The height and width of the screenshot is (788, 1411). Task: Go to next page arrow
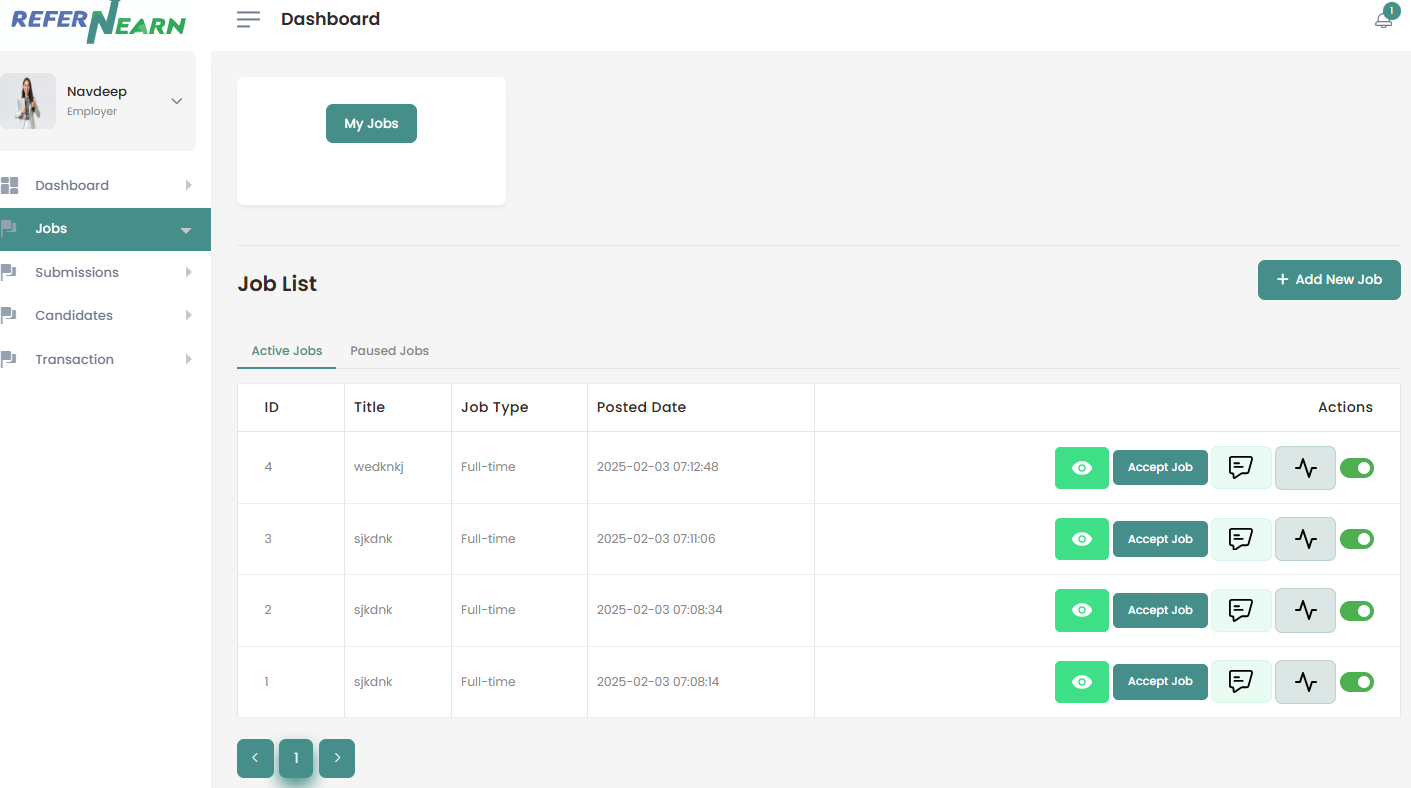337,758
